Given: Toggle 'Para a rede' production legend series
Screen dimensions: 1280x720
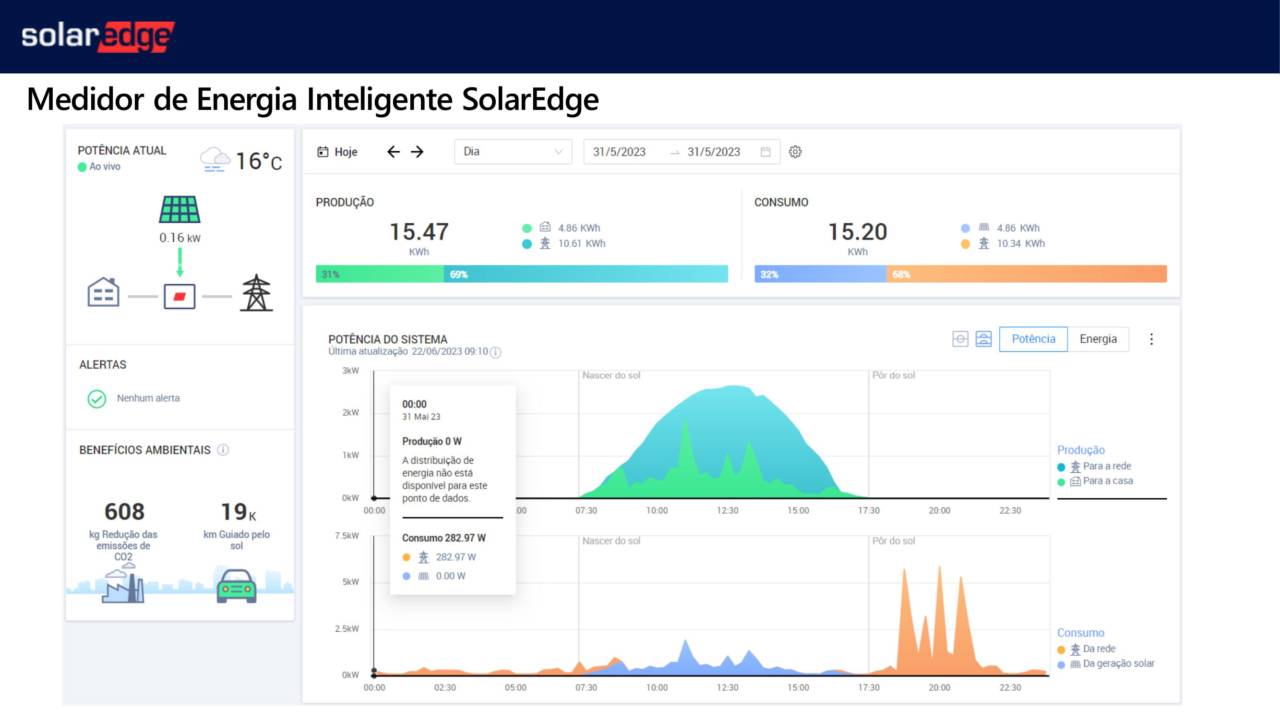Looking at the screenshot, I should pos(1106,466).
